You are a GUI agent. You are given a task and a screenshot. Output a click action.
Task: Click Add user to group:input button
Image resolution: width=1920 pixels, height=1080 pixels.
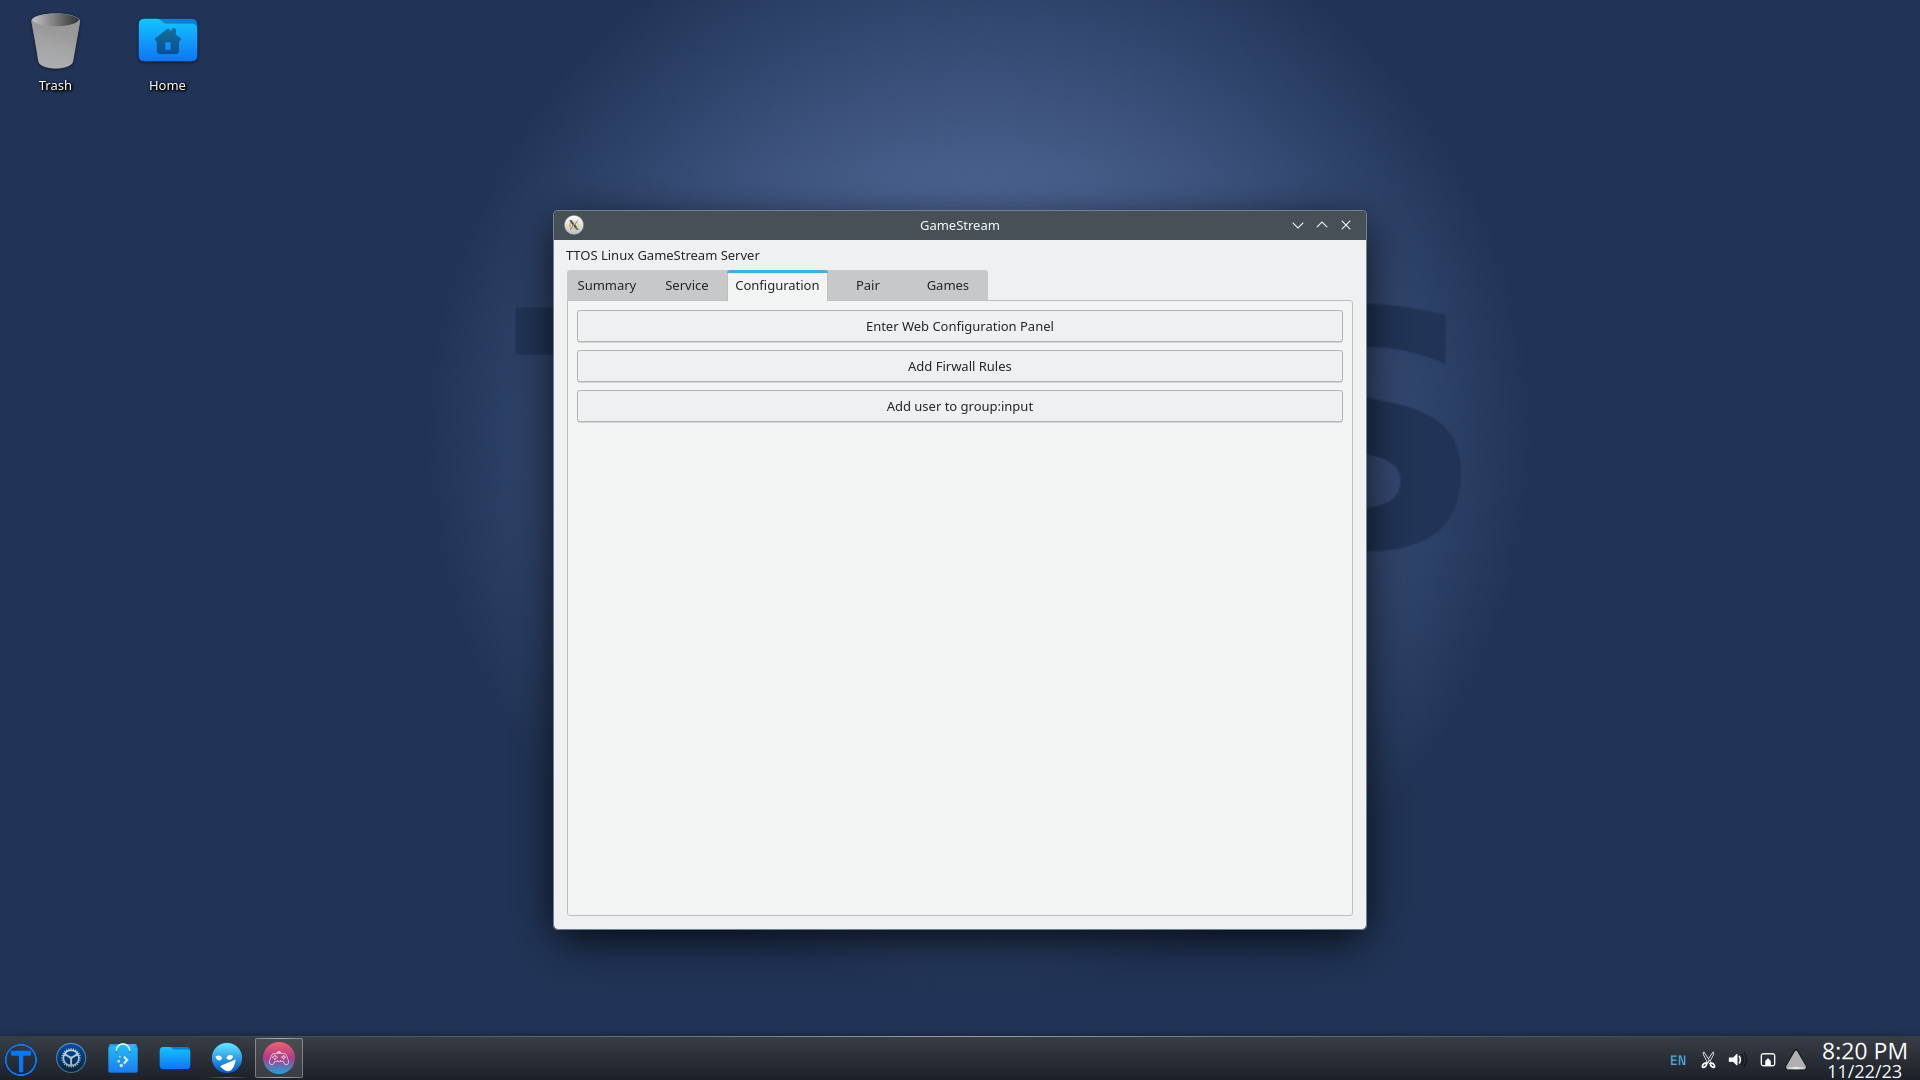coord(959,406)
